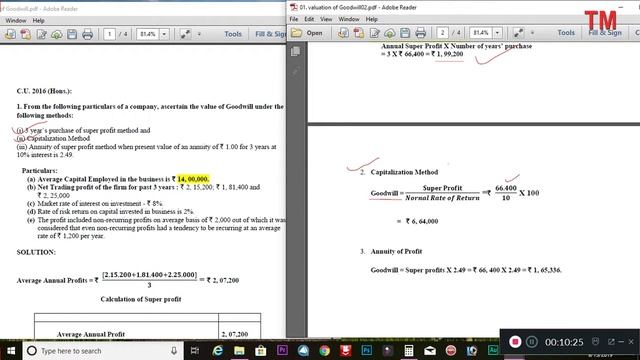The width and height of the screenshot is (640, 360).
Task: Show page thumbnails panel in right Reader sidebar
Action: tap(296, 51)
